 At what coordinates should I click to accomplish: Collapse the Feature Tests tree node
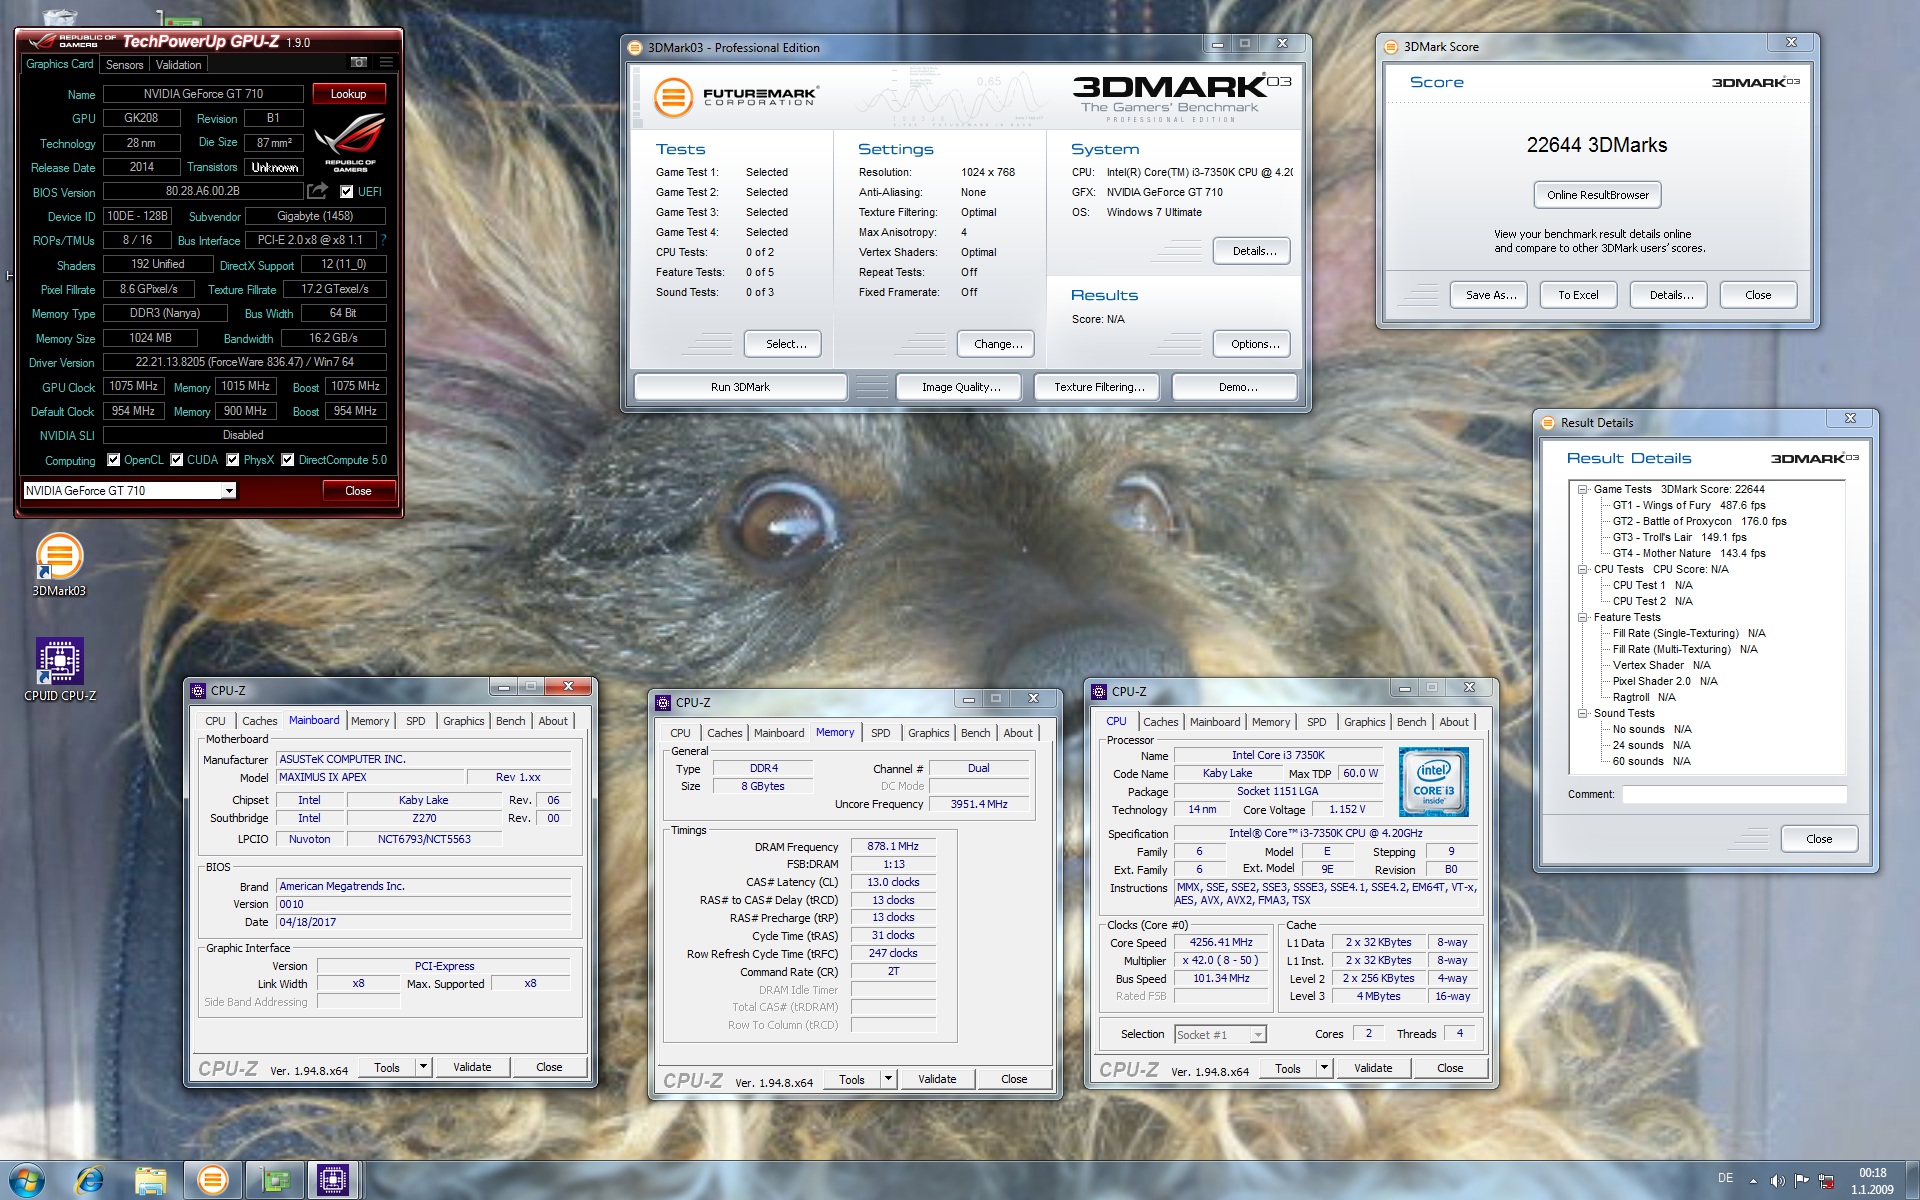tap(1583, 618)
